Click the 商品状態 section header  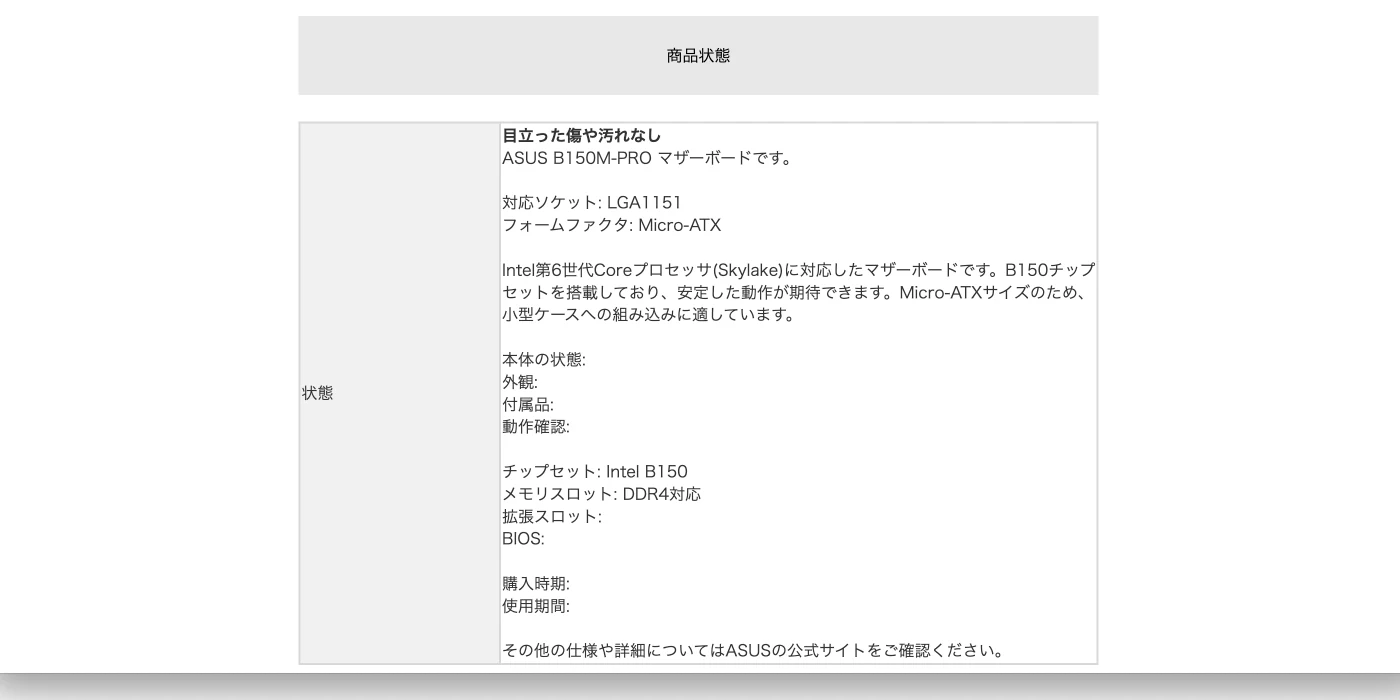[x=698, y=56]
